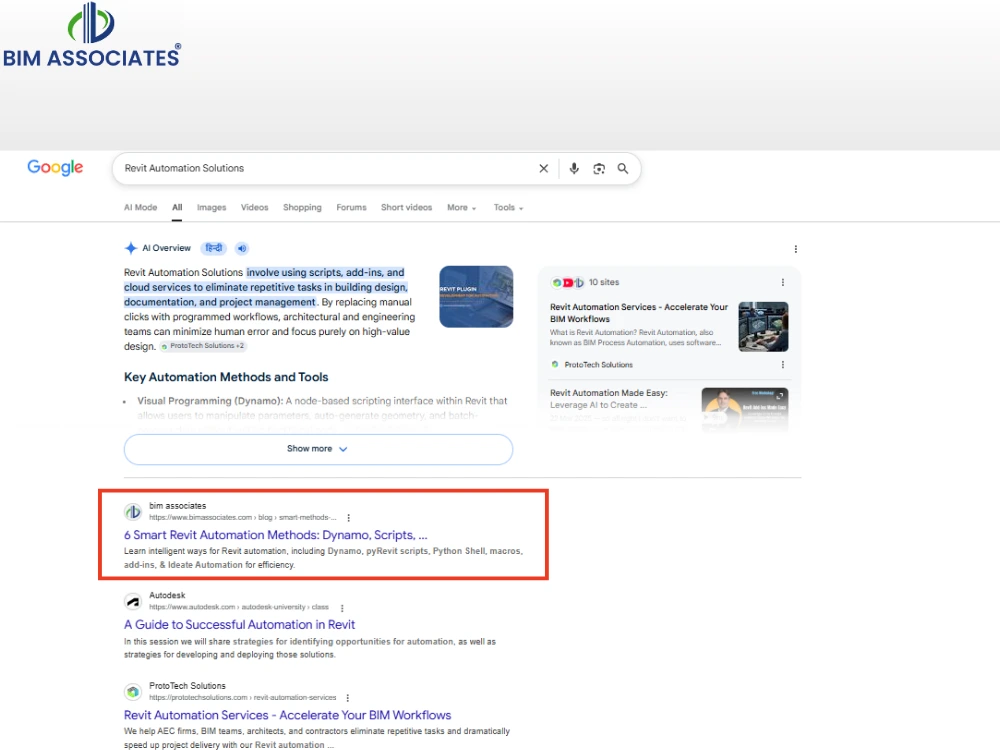Open Google Lens image search icon
1000x750 pixels.
599,168
